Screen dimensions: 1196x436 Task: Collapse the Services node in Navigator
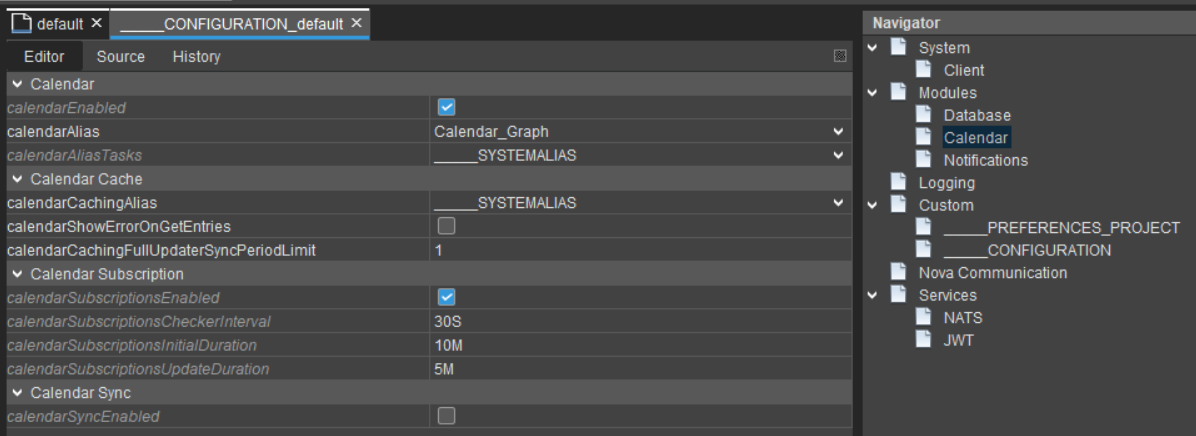pos(873,294)
